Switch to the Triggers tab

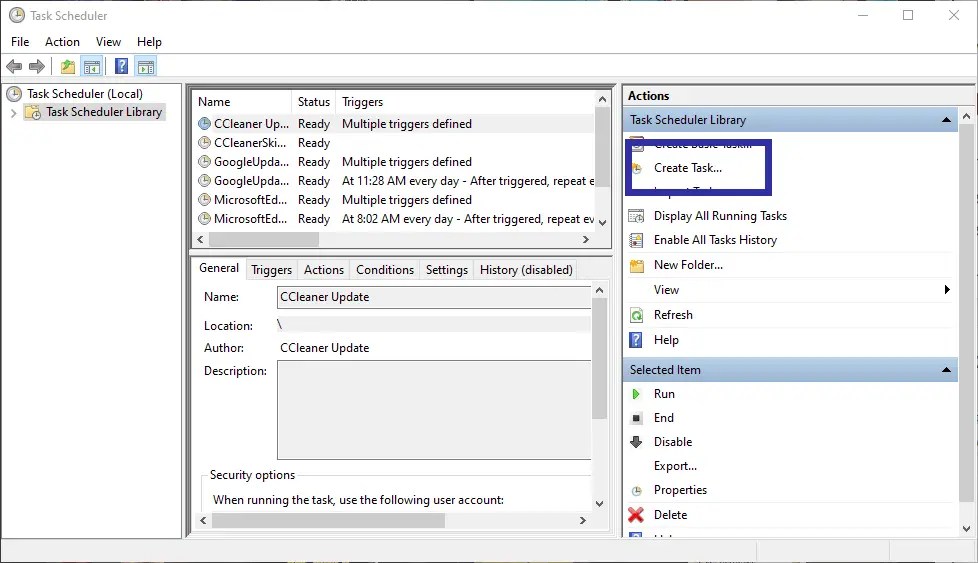(x=271, y=270)
